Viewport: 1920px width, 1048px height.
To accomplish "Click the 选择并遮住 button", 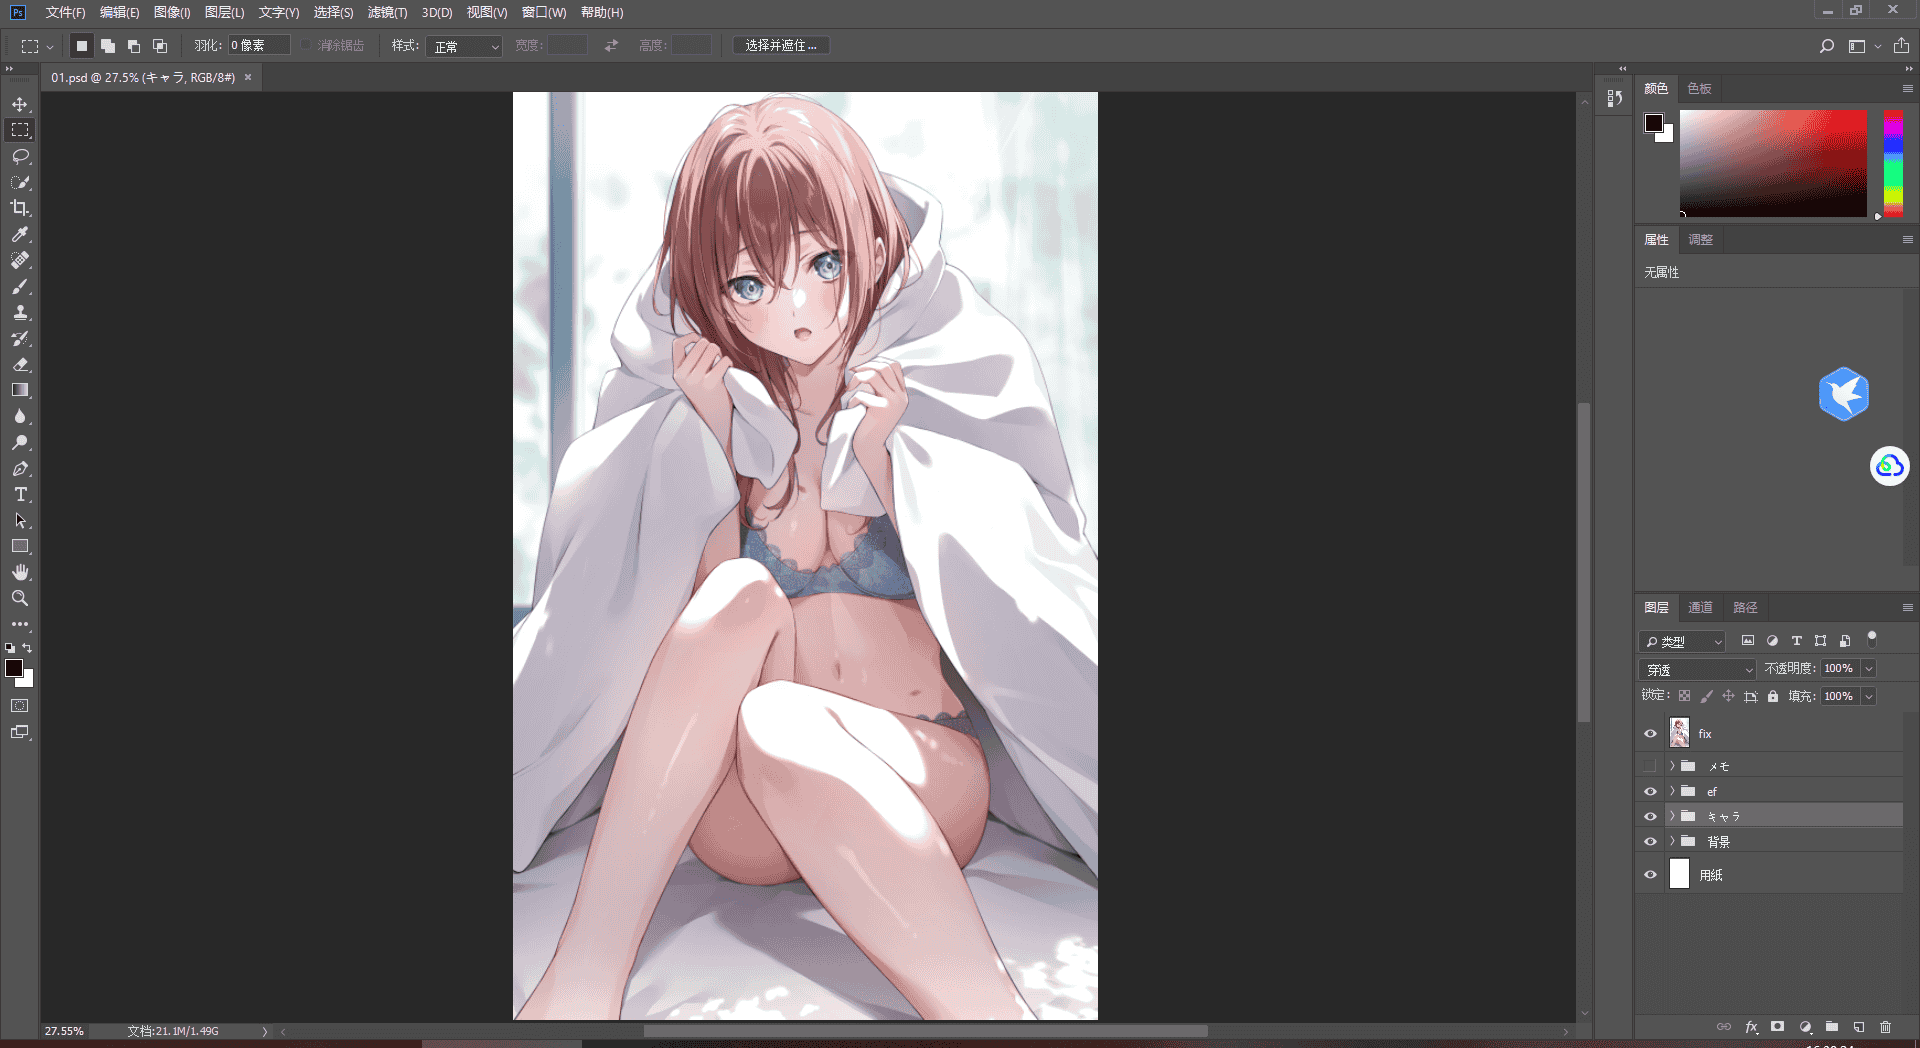I will 781,46.
